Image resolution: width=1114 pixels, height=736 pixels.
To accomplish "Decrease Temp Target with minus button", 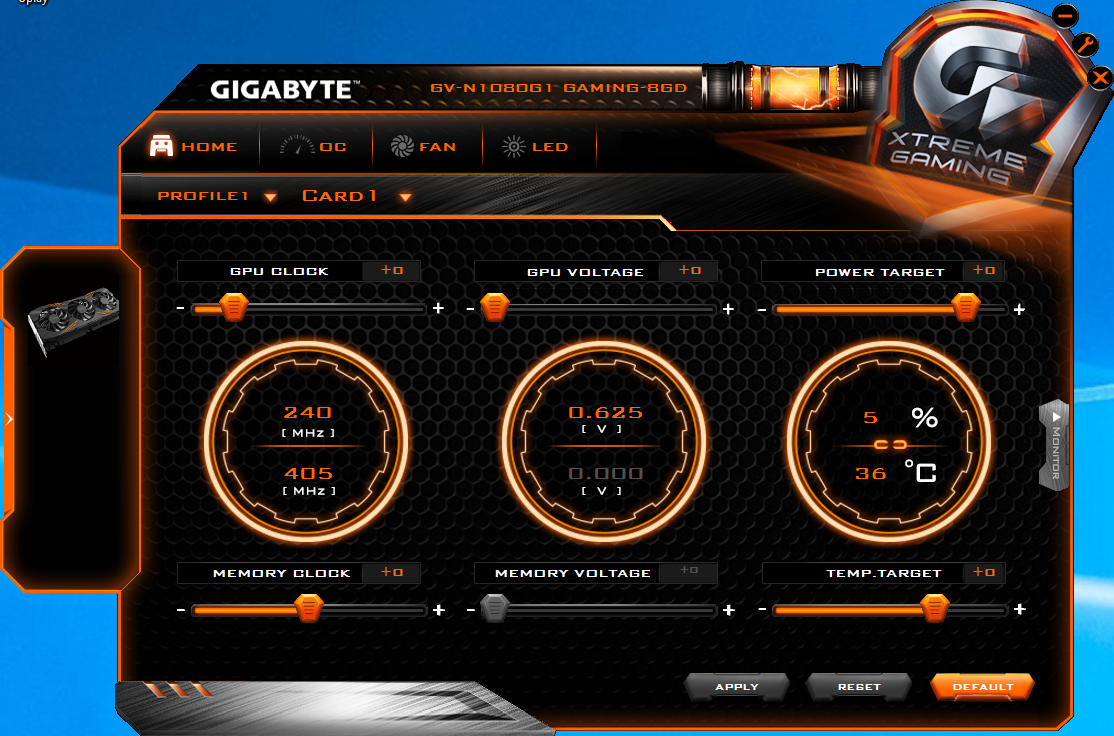I will point(762,610).
